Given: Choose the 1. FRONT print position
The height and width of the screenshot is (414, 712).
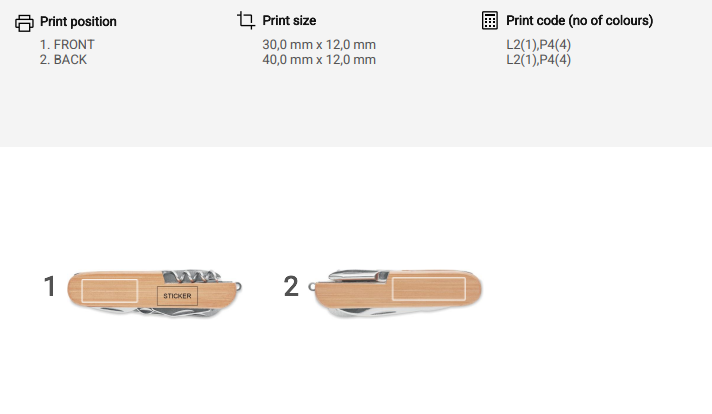Looking at the screenshot, I should point(67,45).
